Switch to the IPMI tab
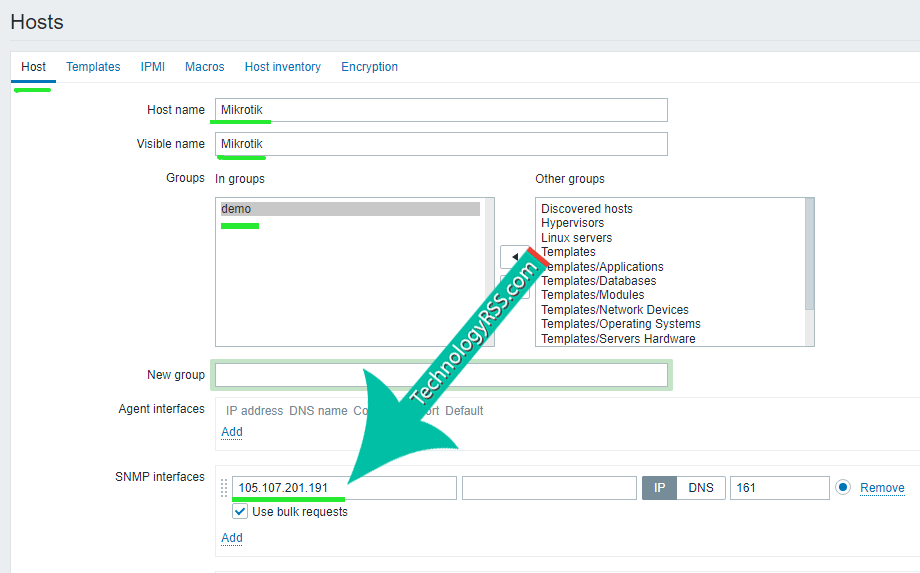This screenshot has height=573, width=920. click(x=153, y=67)
